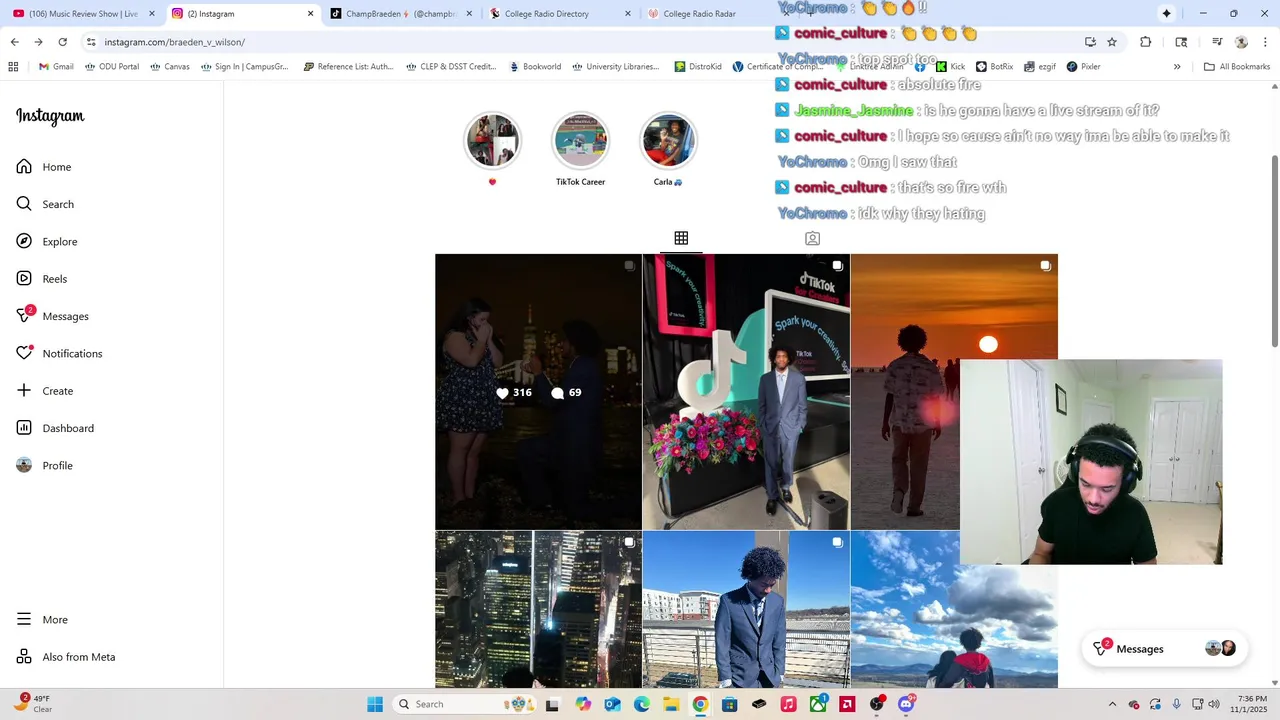1280x720 pixels.
Task: Open ODU Portal bookmark
Action: click(x=112, y=67)
